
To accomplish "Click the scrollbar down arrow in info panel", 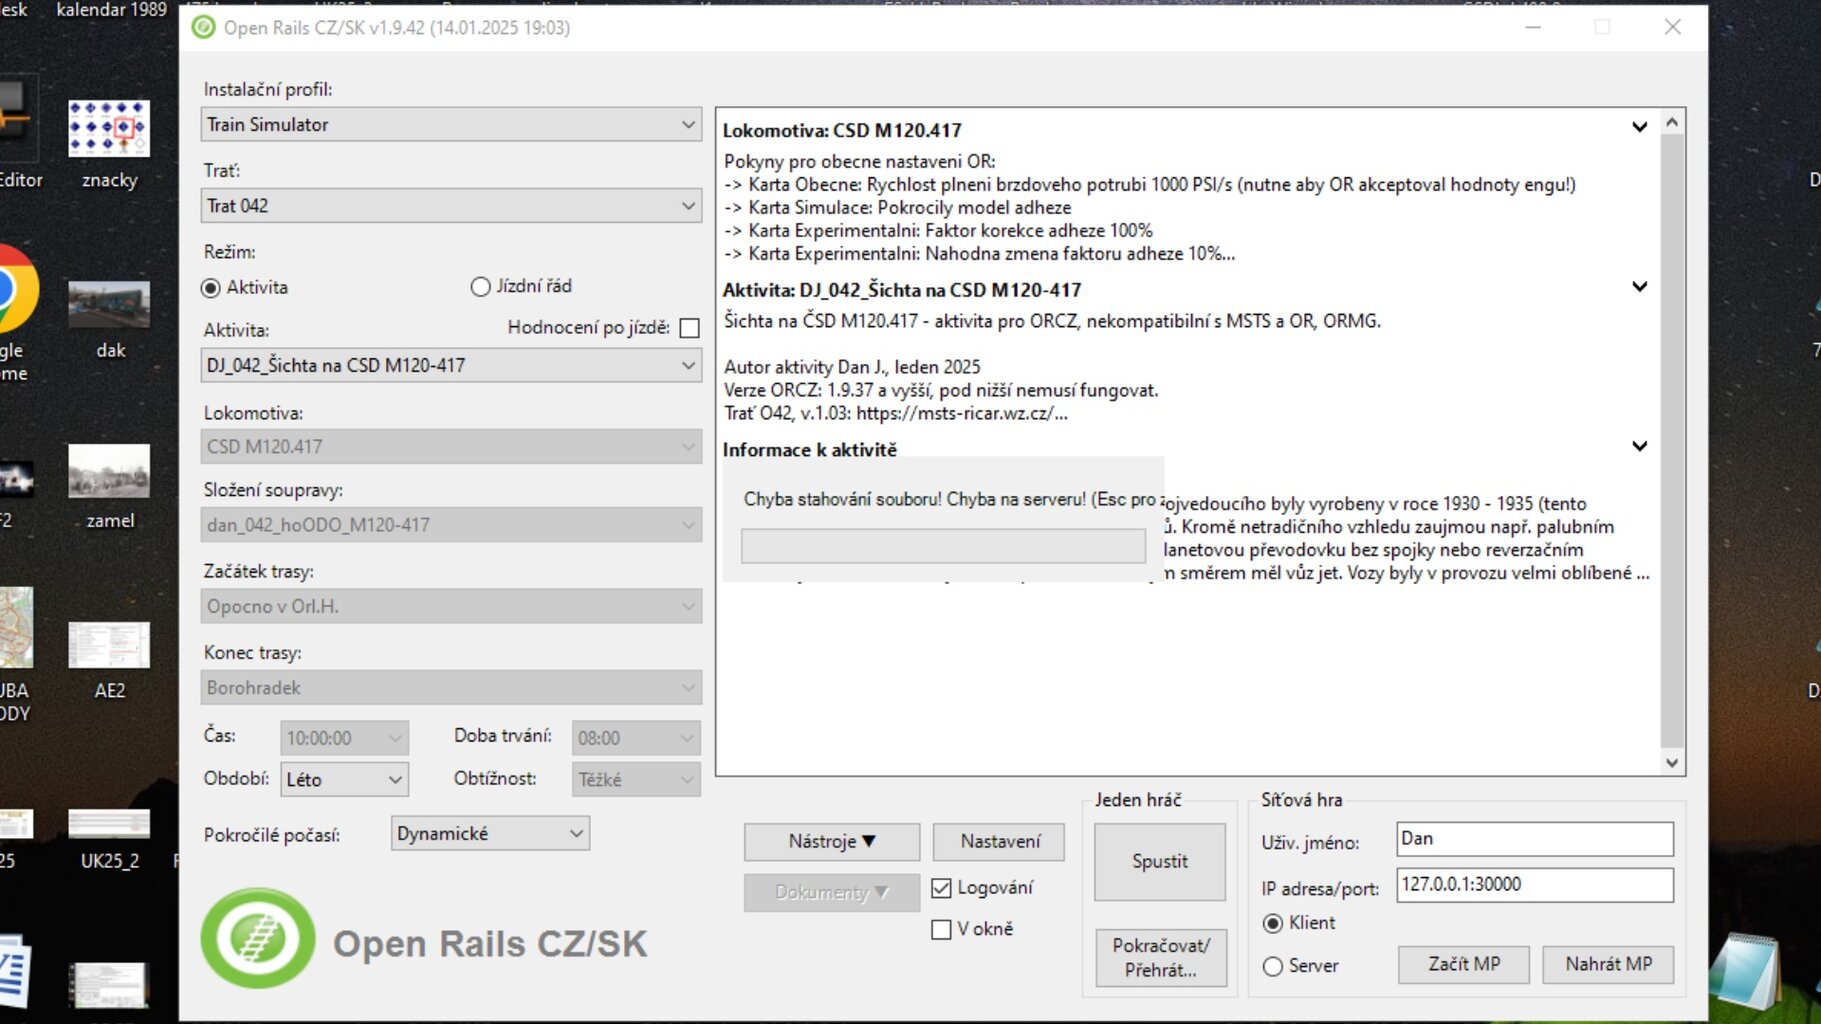I will click(1672, 762).
